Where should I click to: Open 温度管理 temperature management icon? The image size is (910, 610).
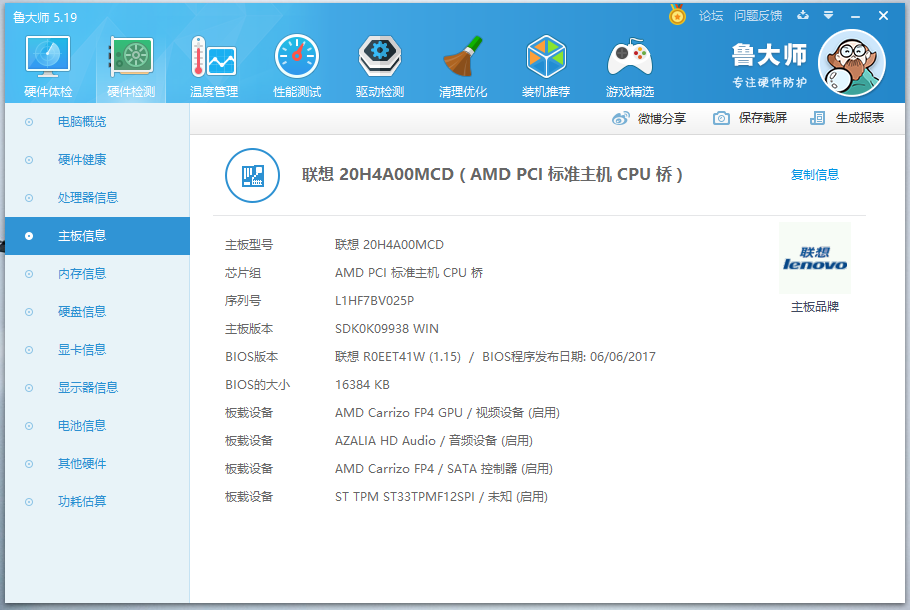click(214, 57)
